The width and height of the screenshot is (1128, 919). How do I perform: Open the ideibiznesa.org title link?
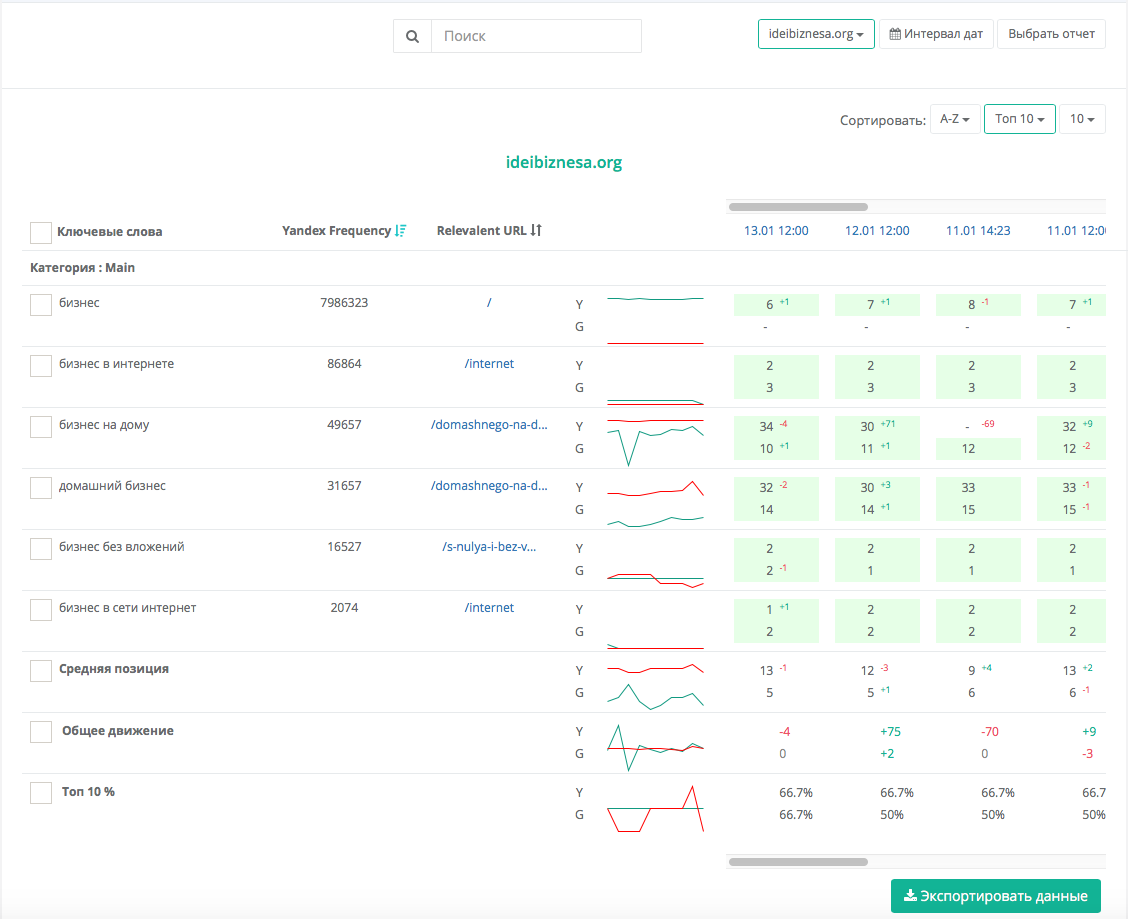click(x=564, y=162)
